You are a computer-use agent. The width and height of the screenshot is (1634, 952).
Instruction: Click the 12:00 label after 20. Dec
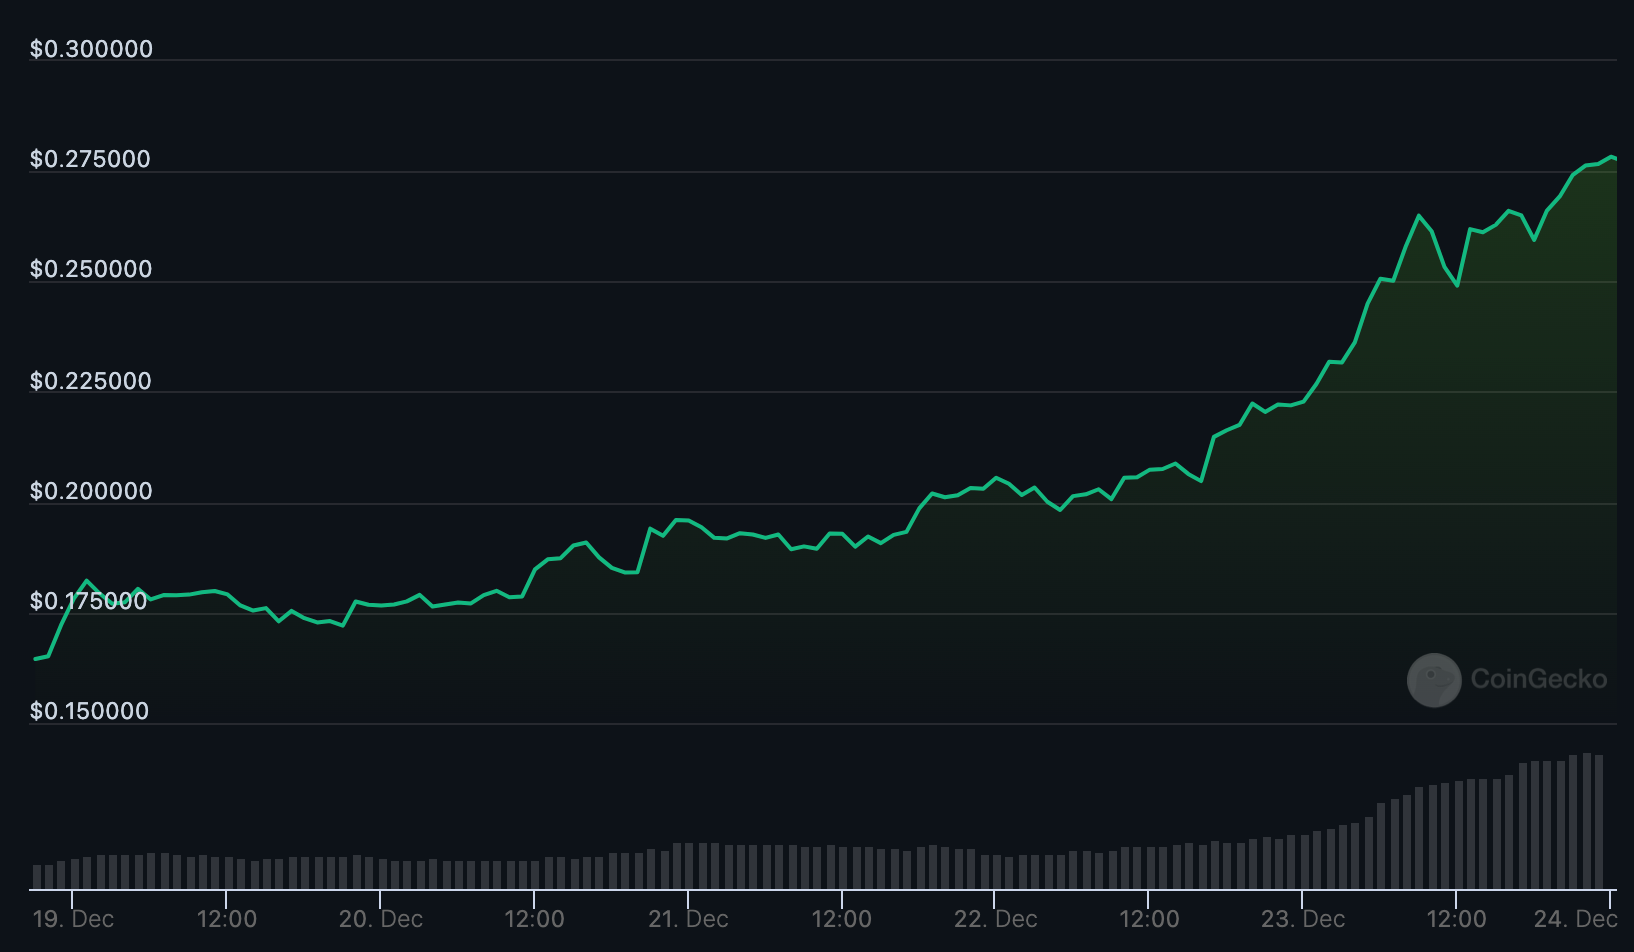pos(534,919)
